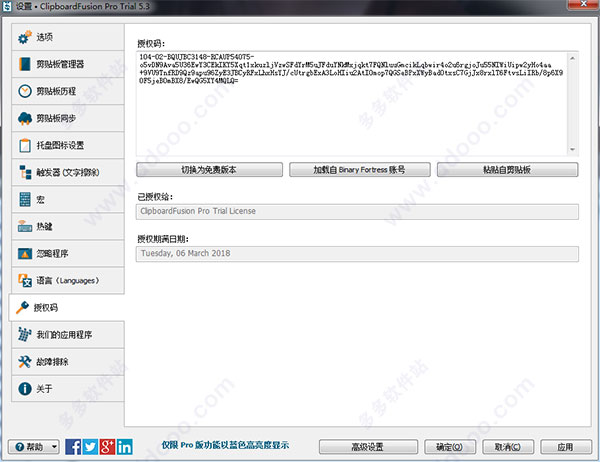Click the license box scroll-down arrow
Screen dimensions: 600x462
(572, 149)
